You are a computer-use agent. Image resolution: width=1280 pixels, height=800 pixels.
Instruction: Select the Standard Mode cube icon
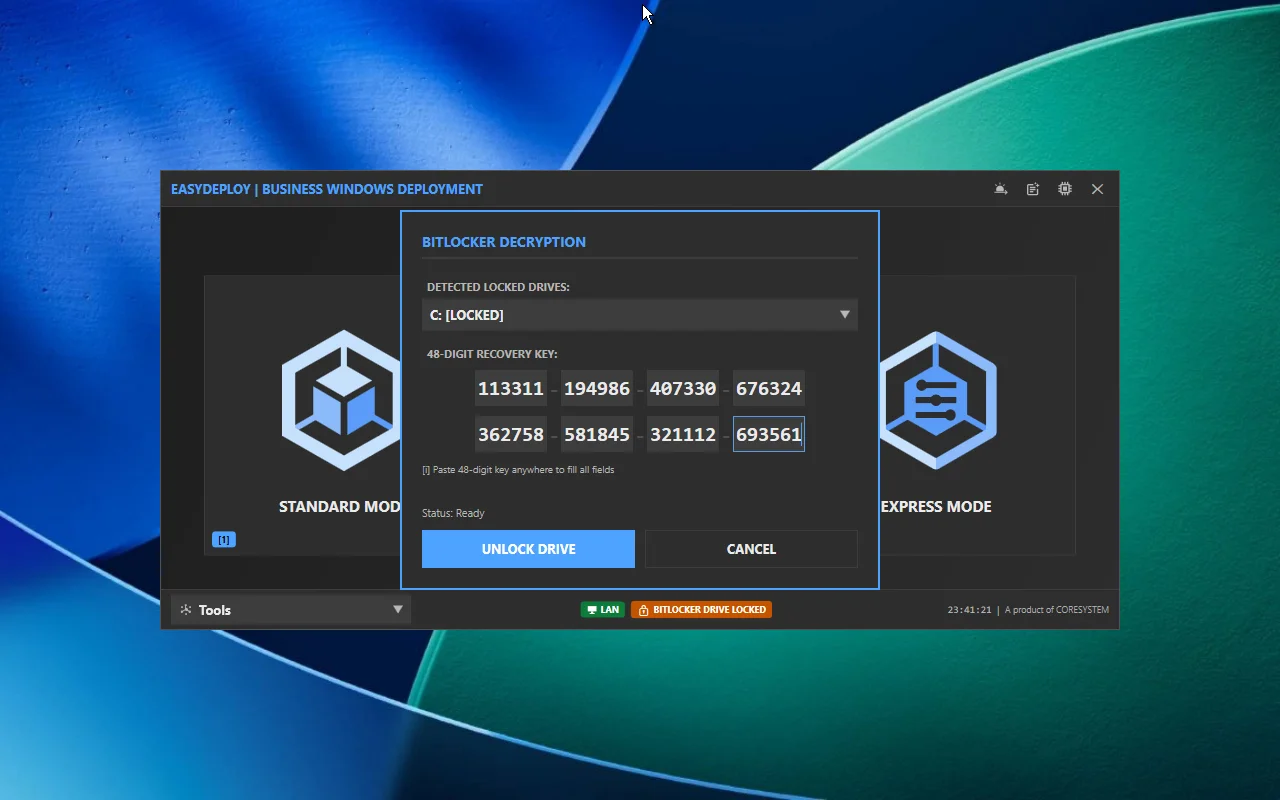pyautogui.click(x=343, y=400)
